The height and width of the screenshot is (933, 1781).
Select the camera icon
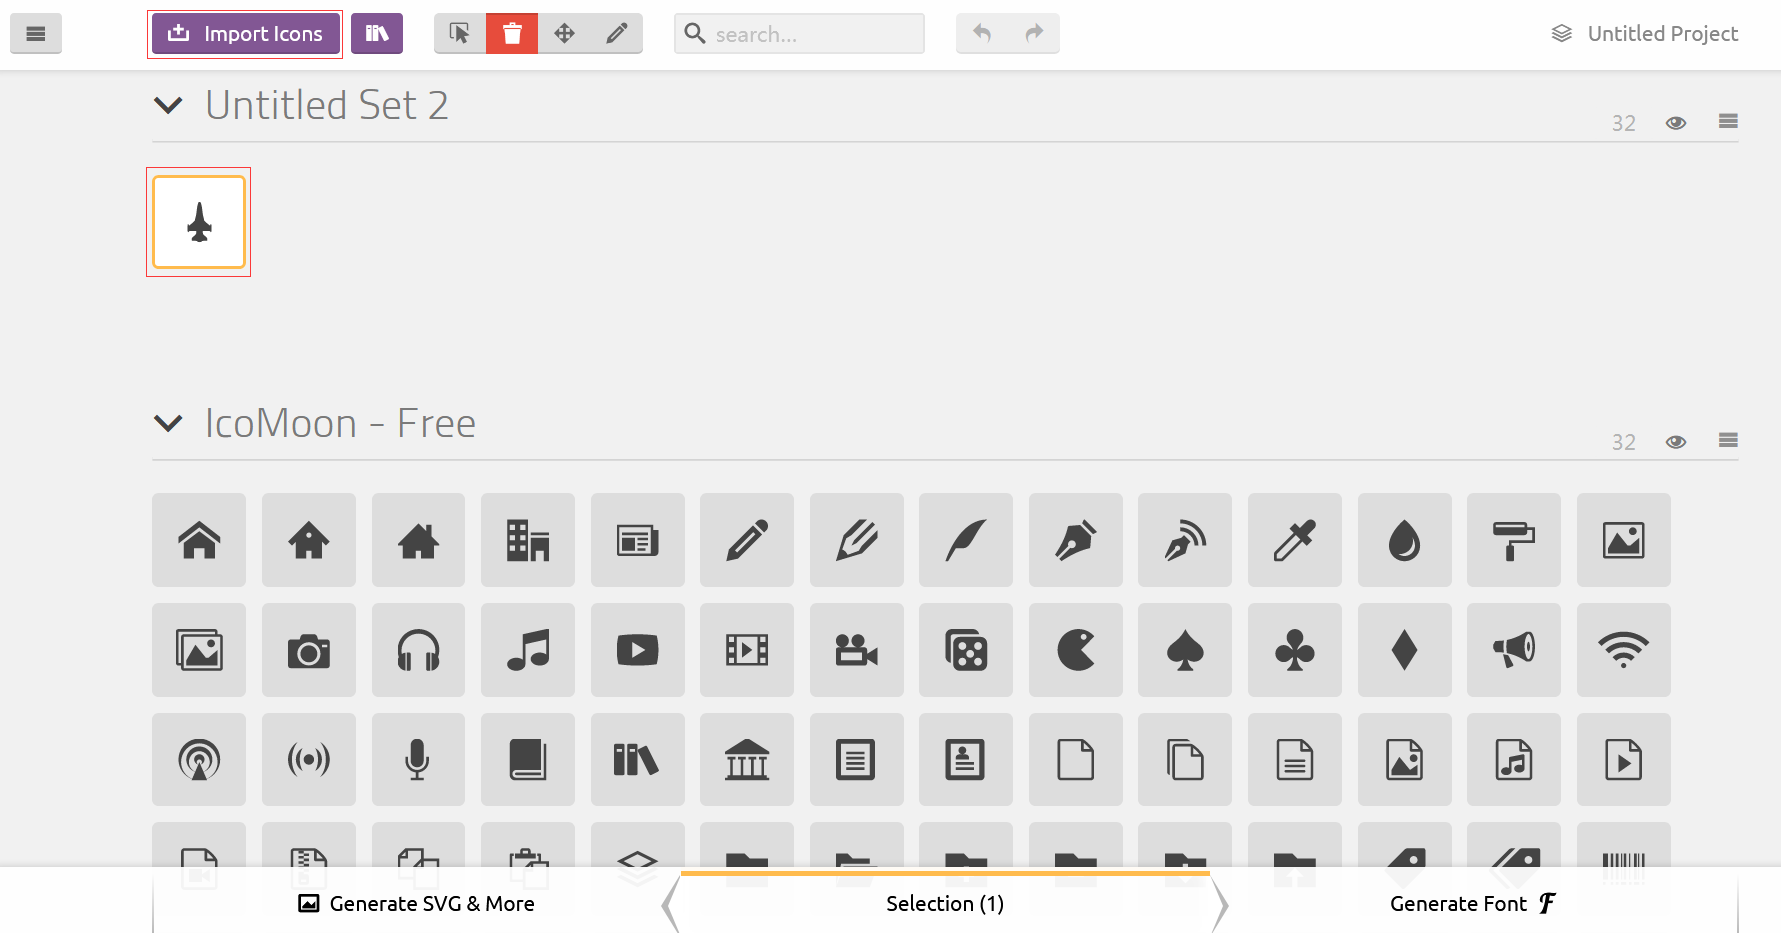[309, 650]
